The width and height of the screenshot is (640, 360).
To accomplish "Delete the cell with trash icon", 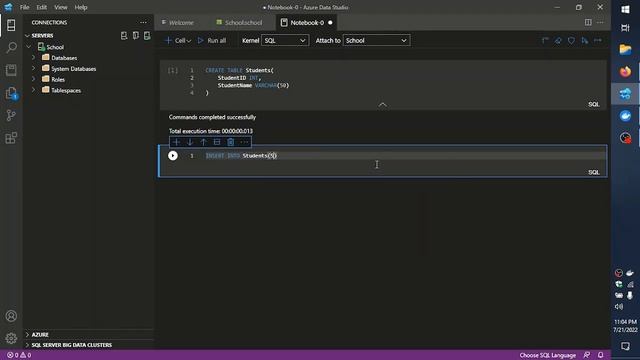I will (231, 142).
